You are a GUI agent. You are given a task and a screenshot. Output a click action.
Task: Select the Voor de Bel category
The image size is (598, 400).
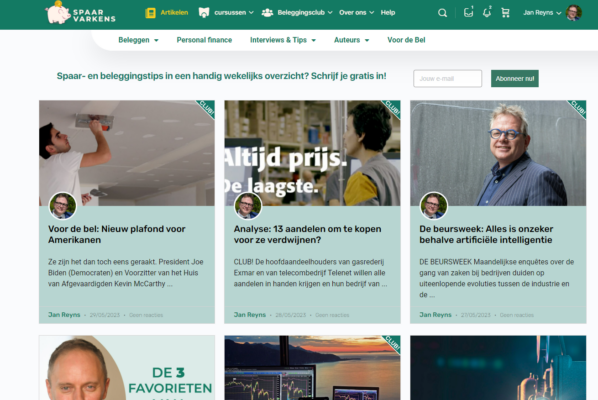click(x=406, y=40)
